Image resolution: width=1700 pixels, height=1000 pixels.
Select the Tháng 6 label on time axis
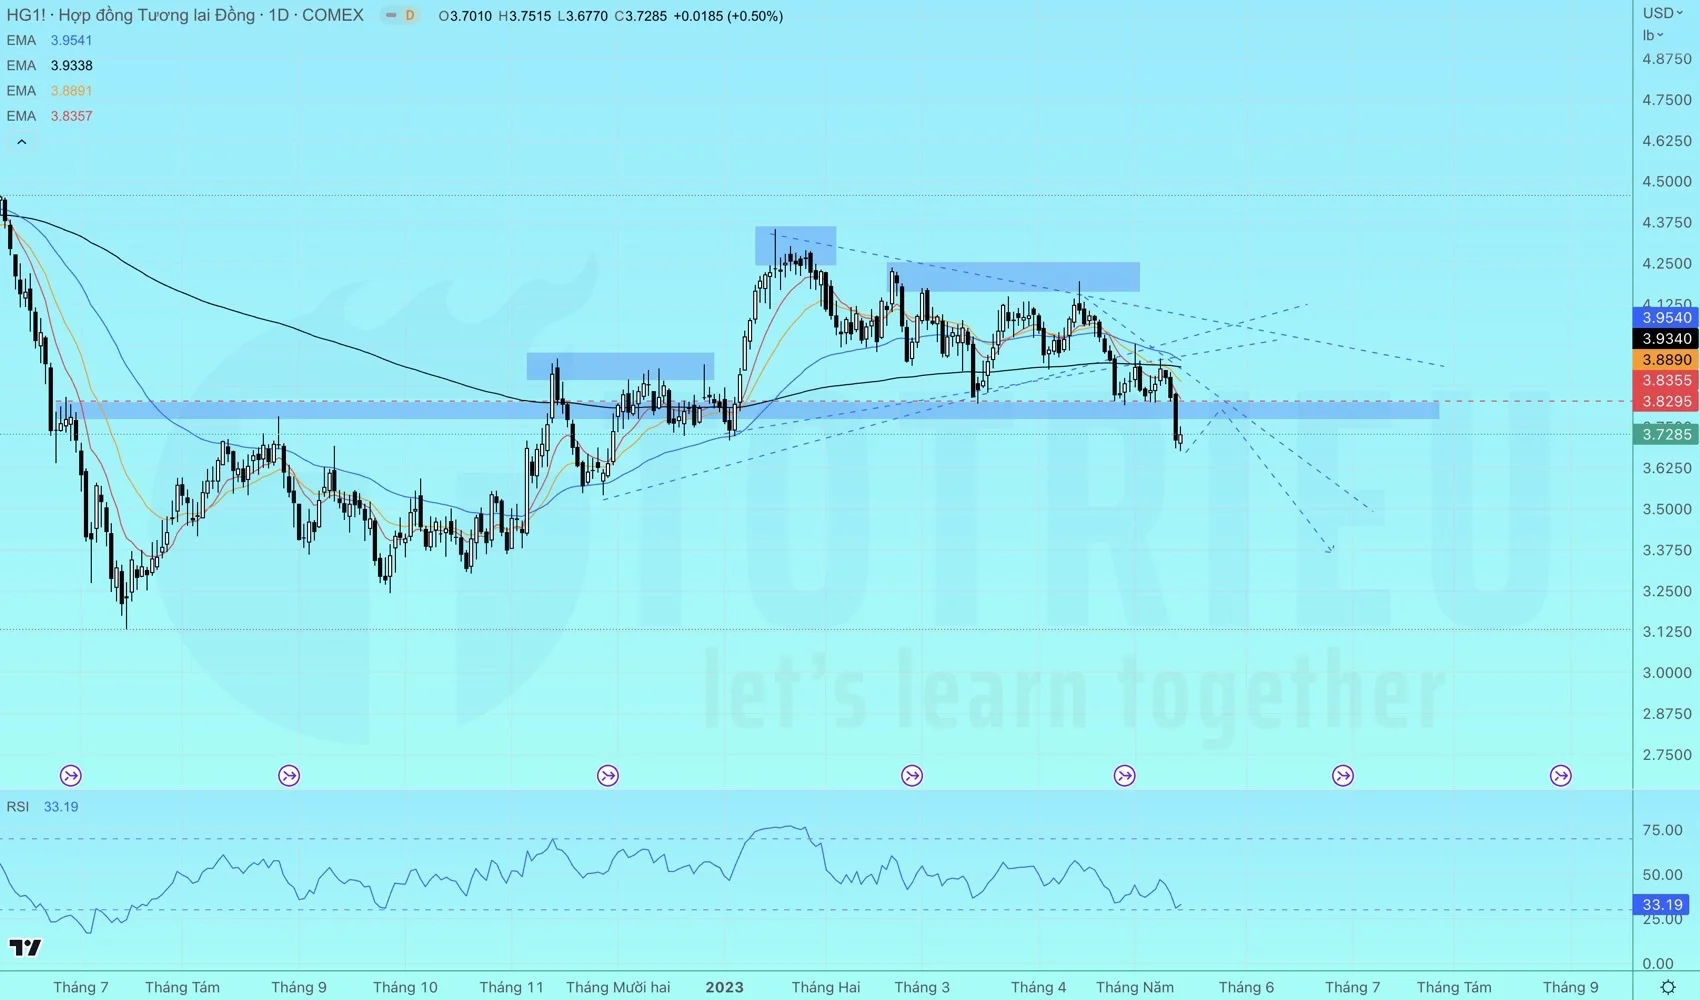click(x=1246, y=987)
